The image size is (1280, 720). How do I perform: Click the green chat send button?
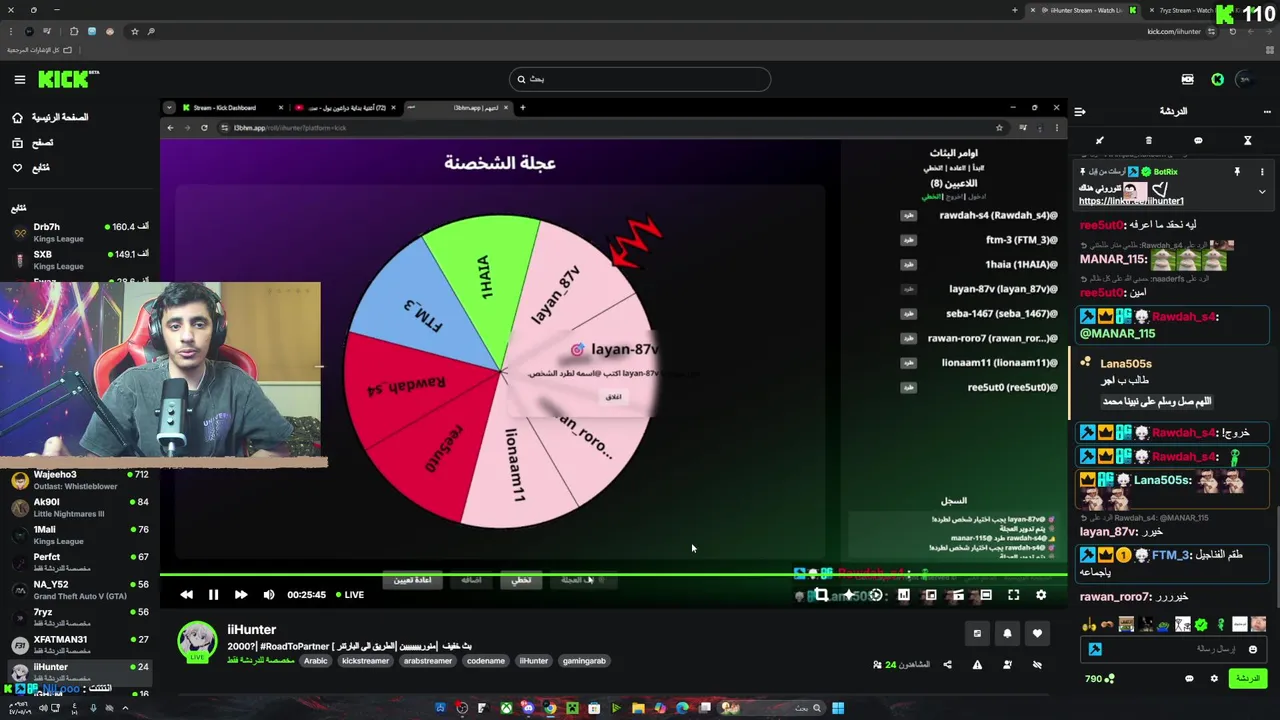coord(1247,679)
